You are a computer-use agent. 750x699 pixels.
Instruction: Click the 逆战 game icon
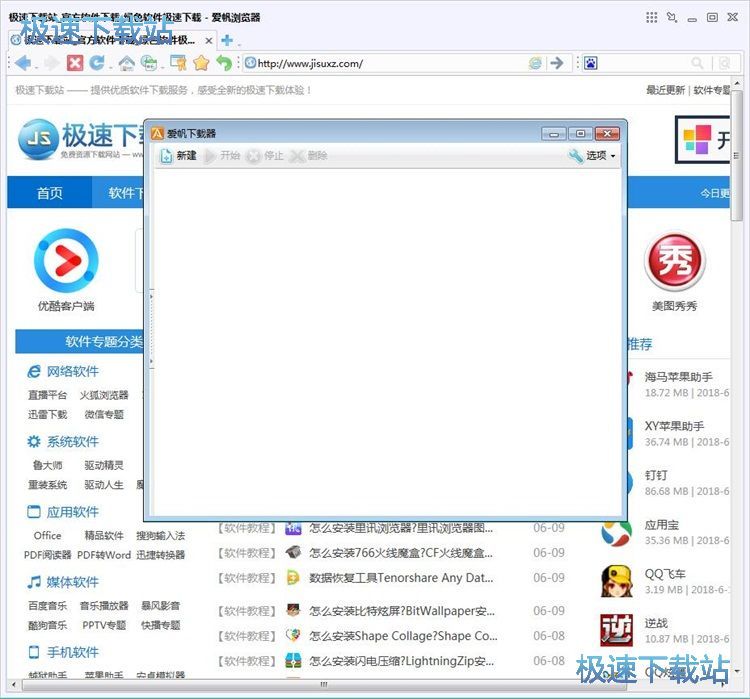coord(616,630)
